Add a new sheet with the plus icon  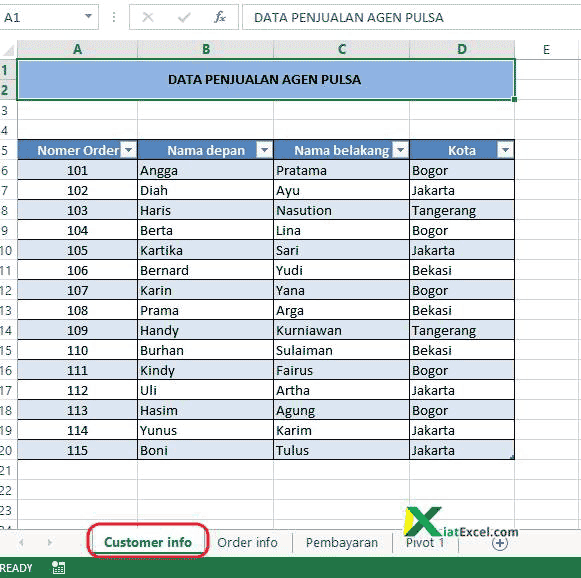point(500,543)
